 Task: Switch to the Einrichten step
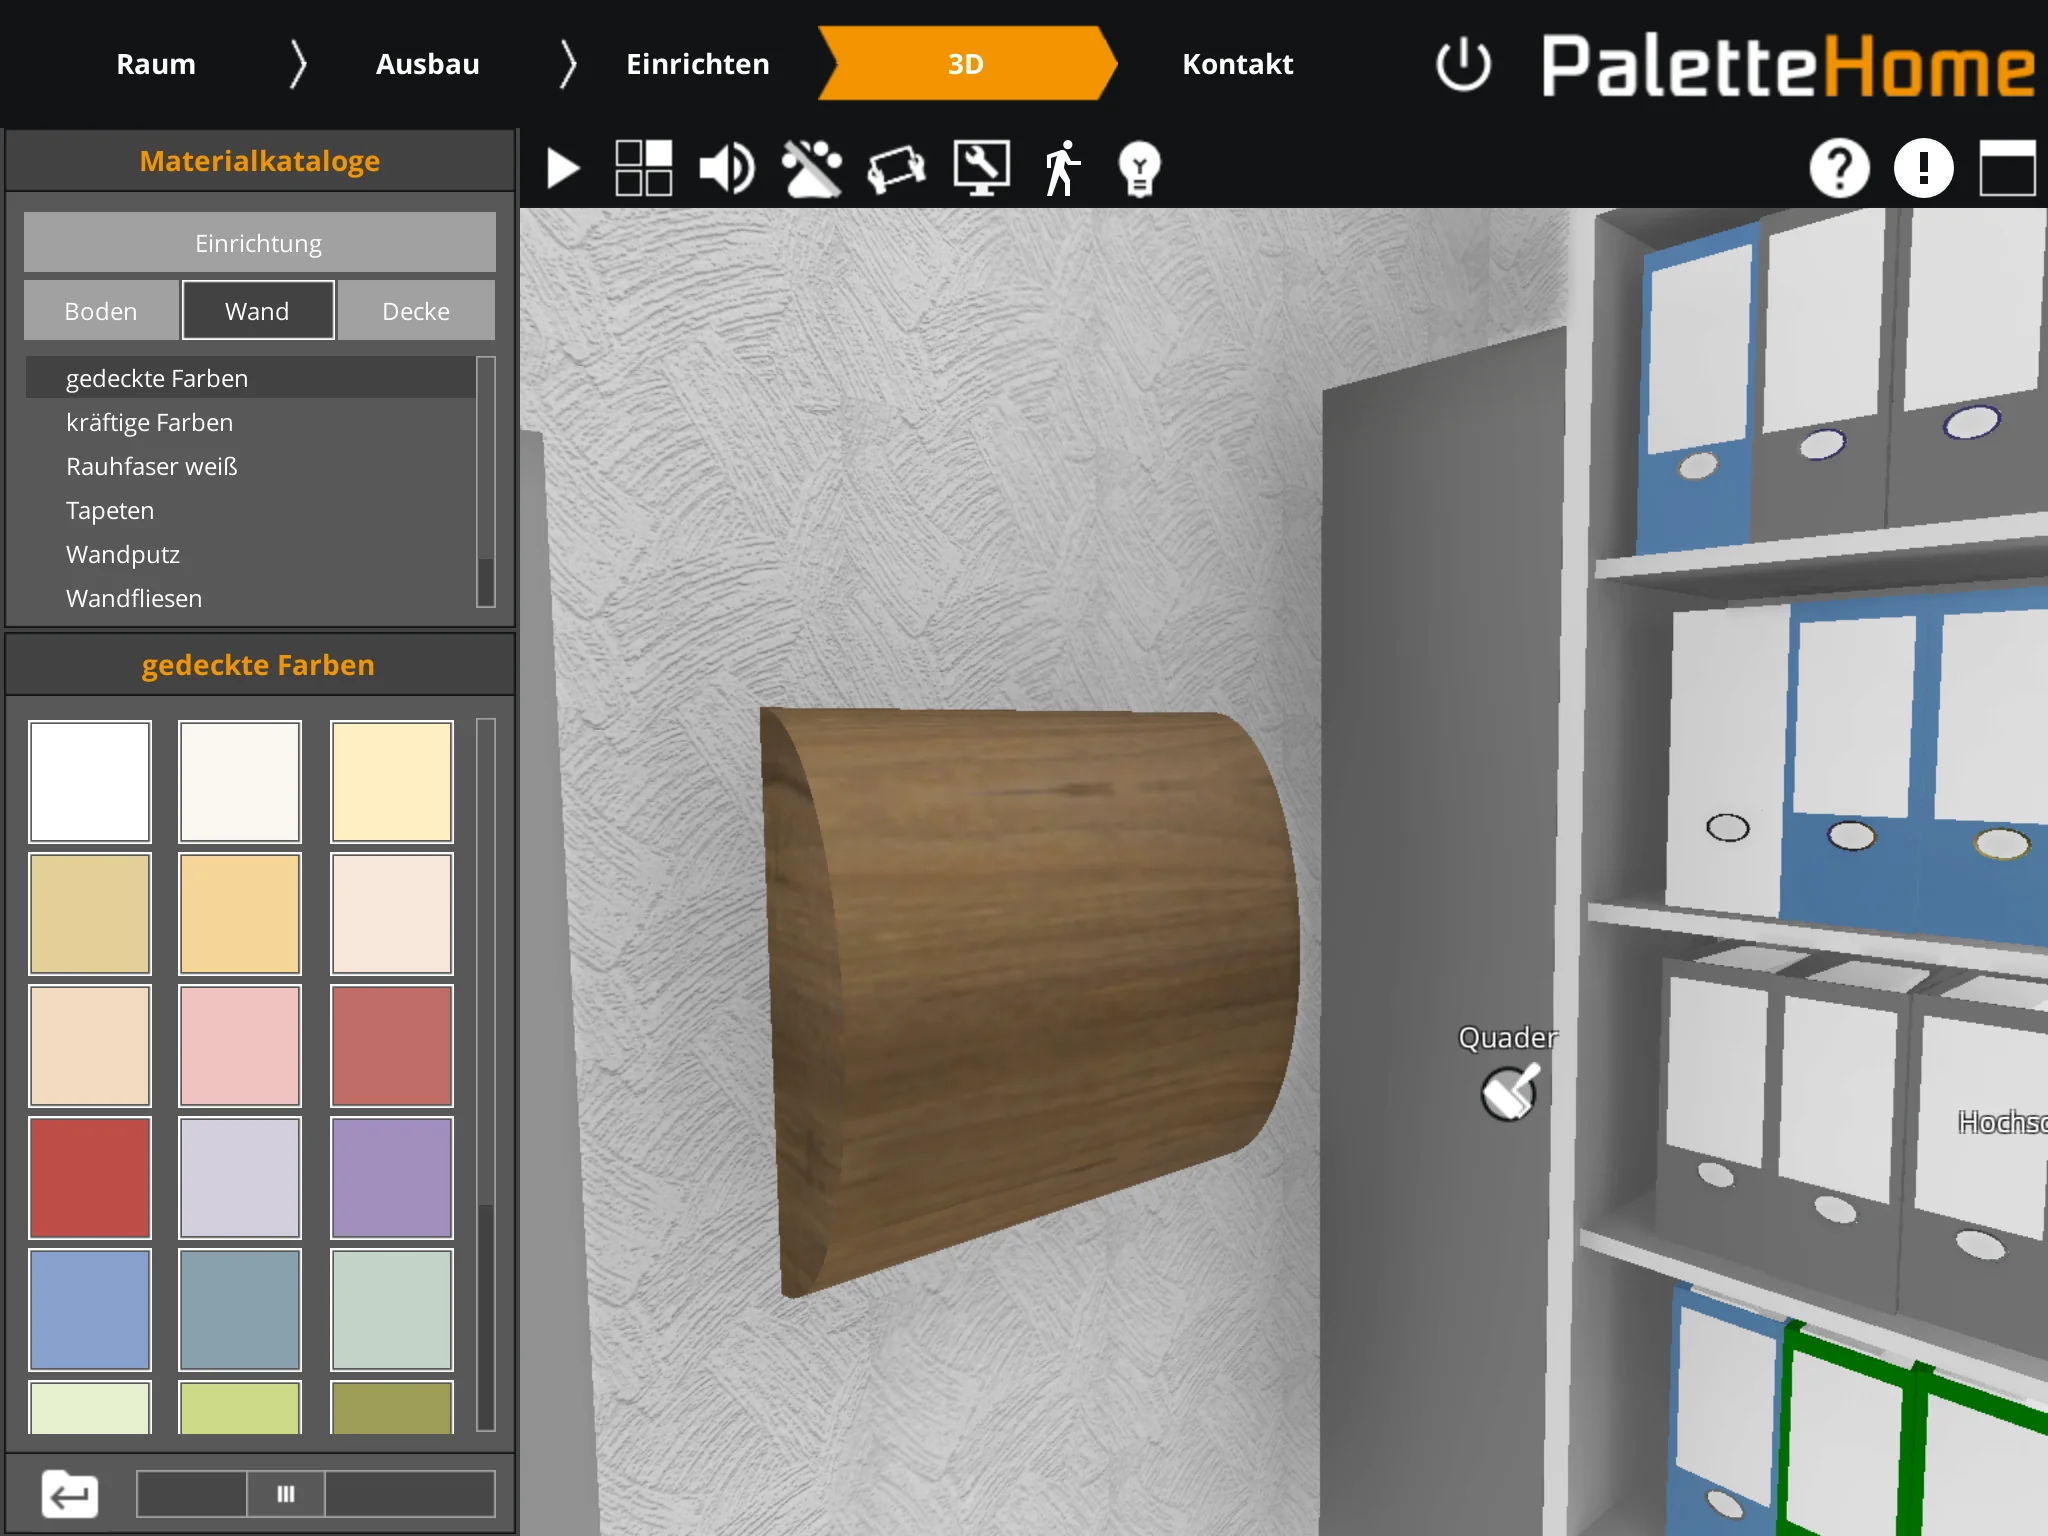tap(698, 64)
